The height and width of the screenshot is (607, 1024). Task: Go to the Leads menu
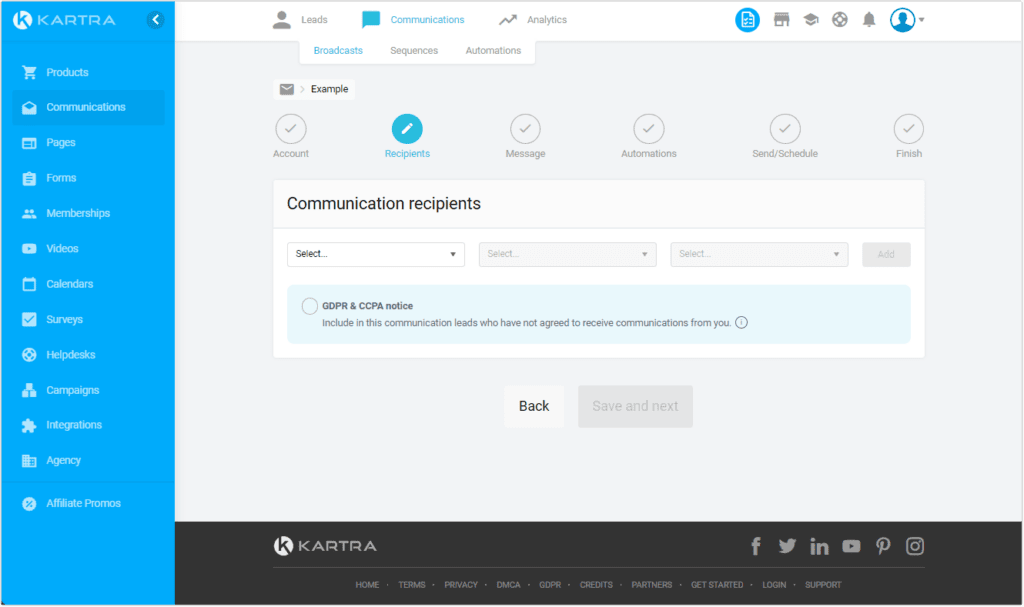(300, 20)
